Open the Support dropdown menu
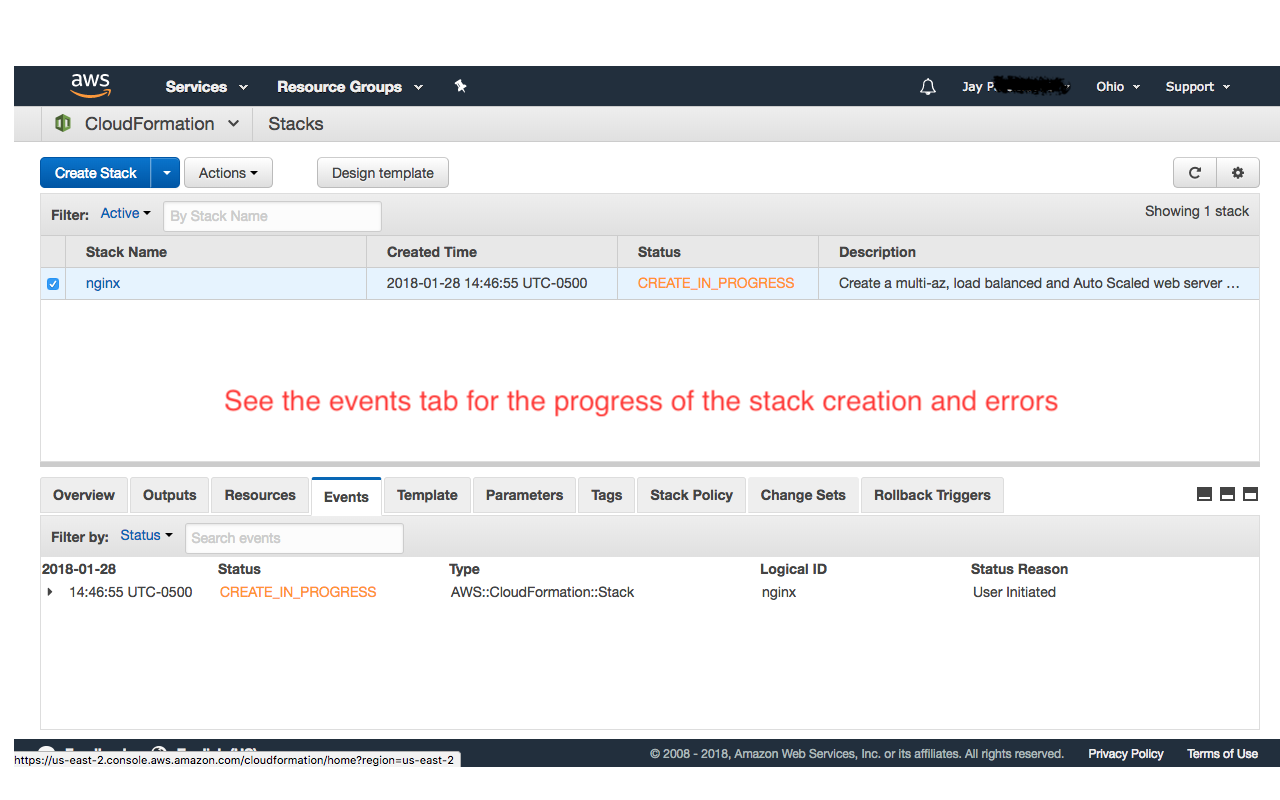Viewport: 1280px width, 800px height. pyautogui.click(x=1198, y=87)
